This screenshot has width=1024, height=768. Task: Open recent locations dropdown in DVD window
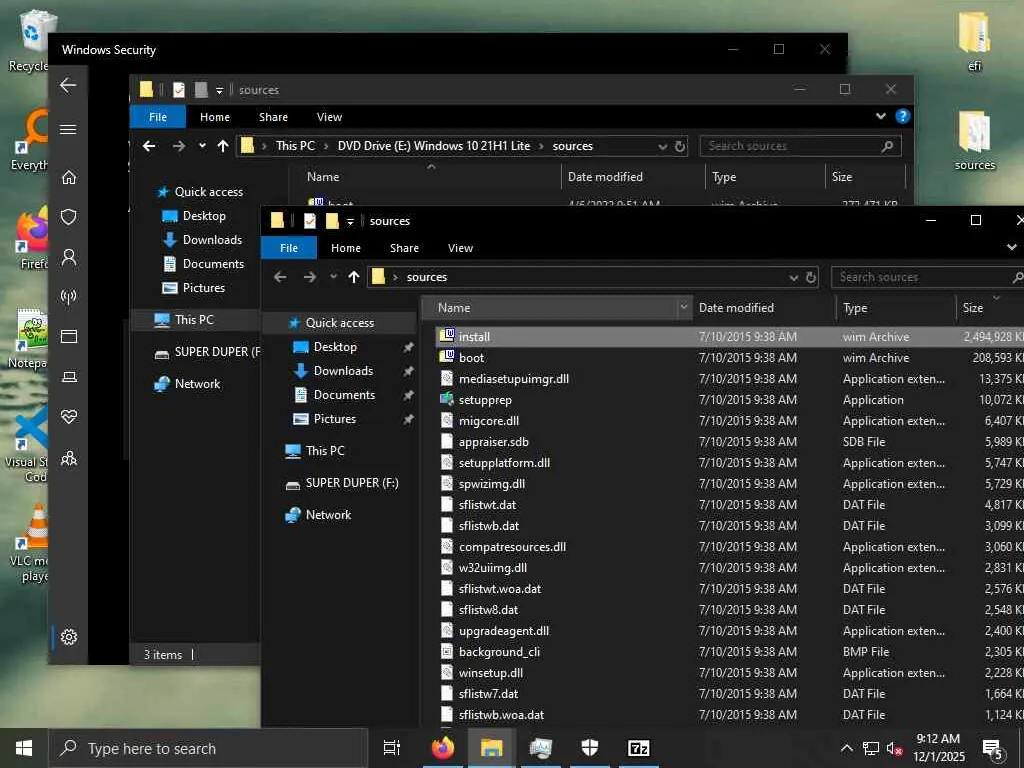click(x=202, y=146)
